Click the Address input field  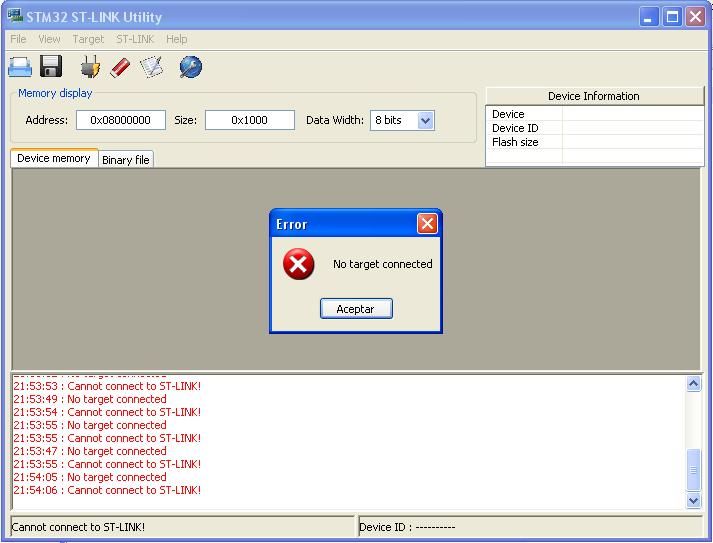pos(121,120)
